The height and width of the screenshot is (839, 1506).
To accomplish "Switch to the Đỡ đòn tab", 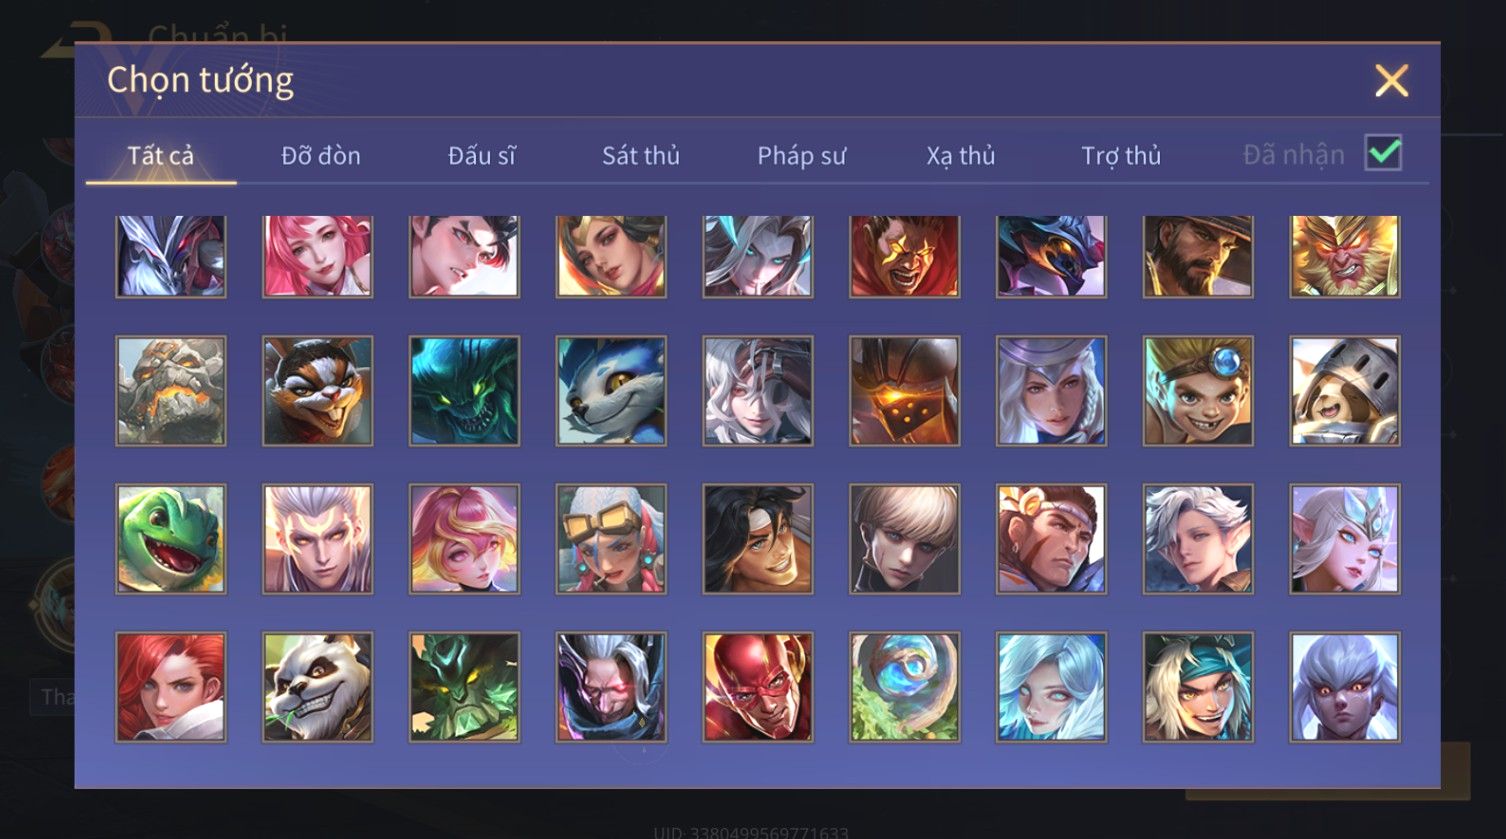I will 321,156.
